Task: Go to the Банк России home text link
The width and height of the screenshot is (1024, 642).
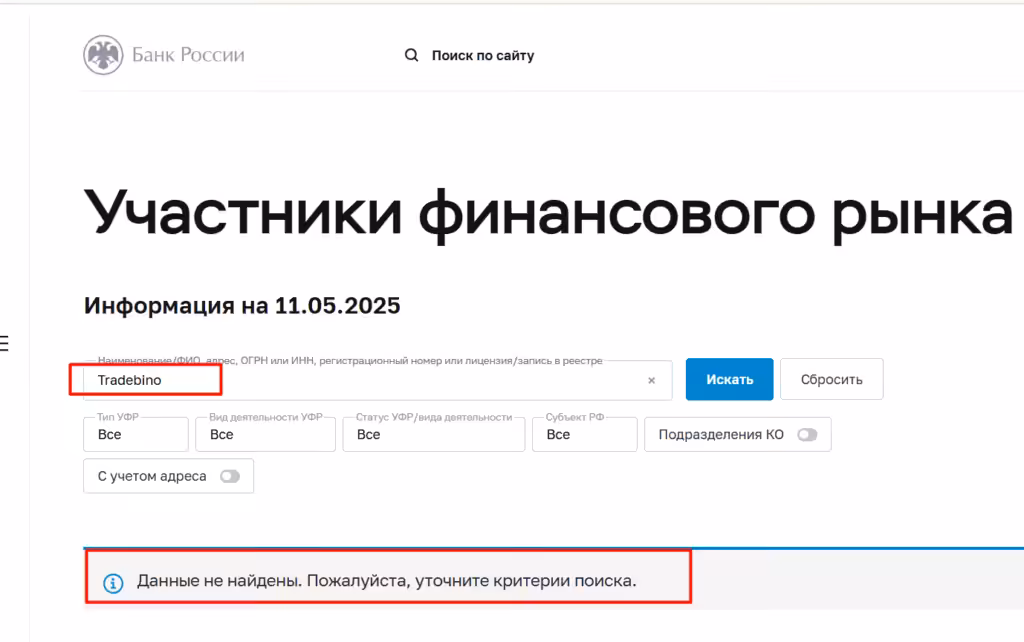Action: [188, 55]
